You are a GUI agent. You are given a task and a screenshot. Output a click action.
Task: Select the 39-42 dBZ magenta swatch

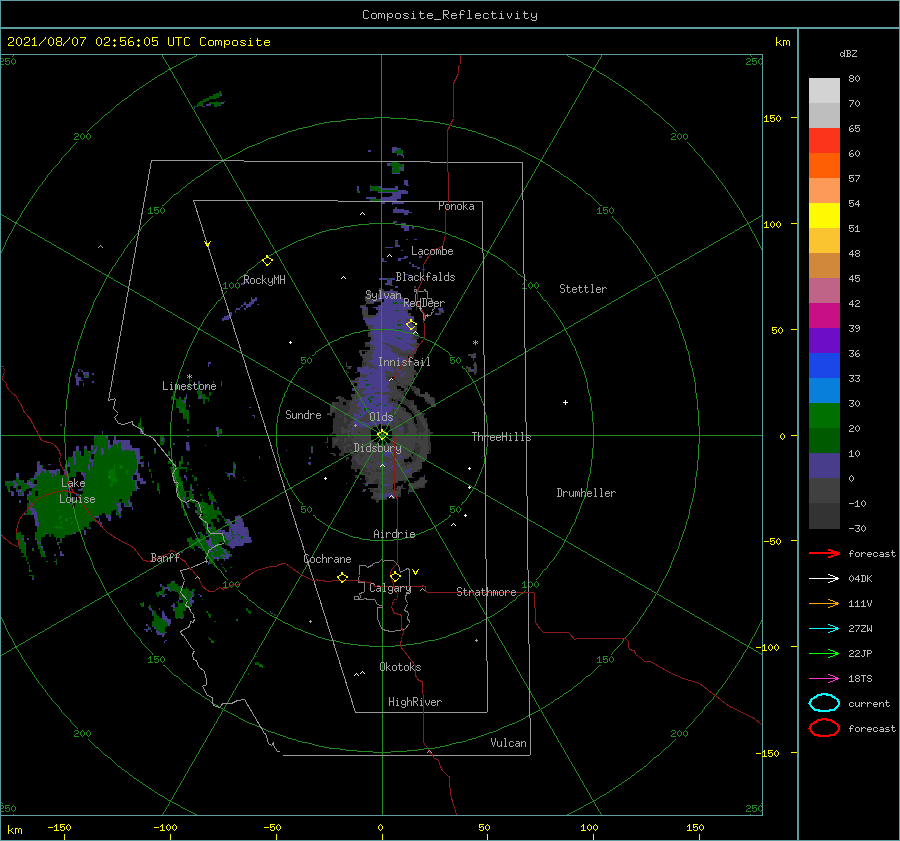tap(824, 315)
